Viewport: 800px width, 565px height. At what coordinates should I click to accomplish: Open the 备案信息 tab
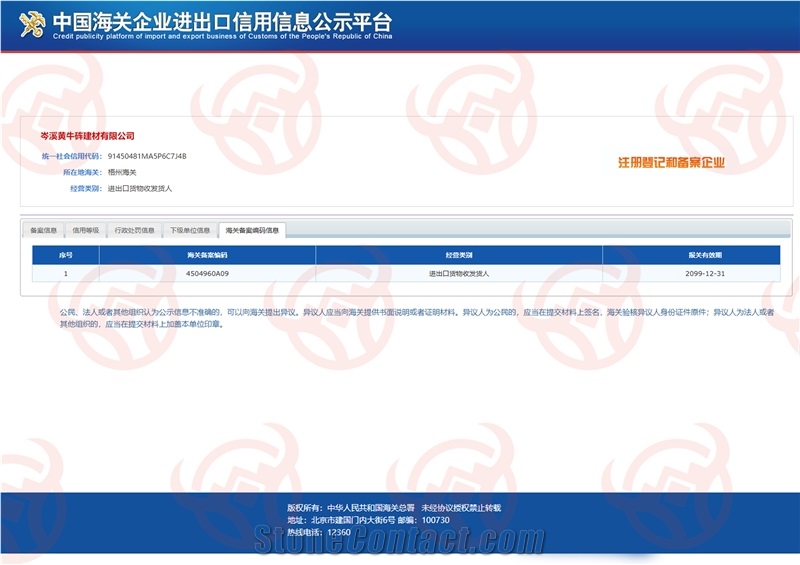pyautogui.click(x=43, y=230)
